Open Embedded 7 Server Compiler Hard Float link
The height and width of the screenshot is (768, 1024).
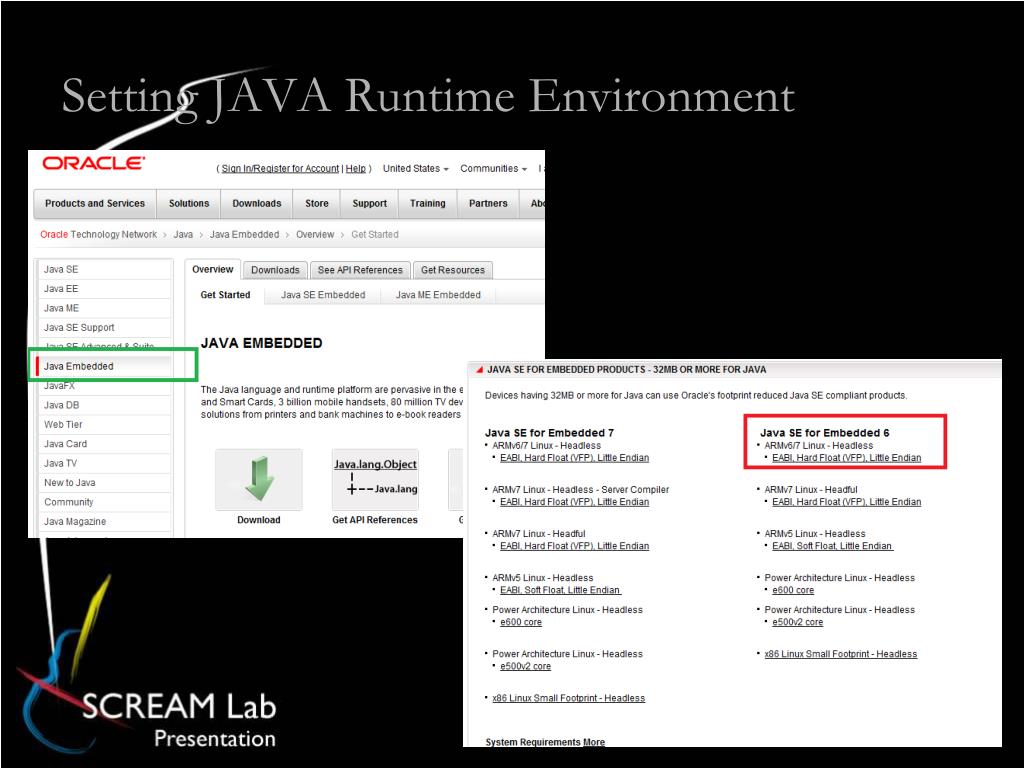pos(575,502)
